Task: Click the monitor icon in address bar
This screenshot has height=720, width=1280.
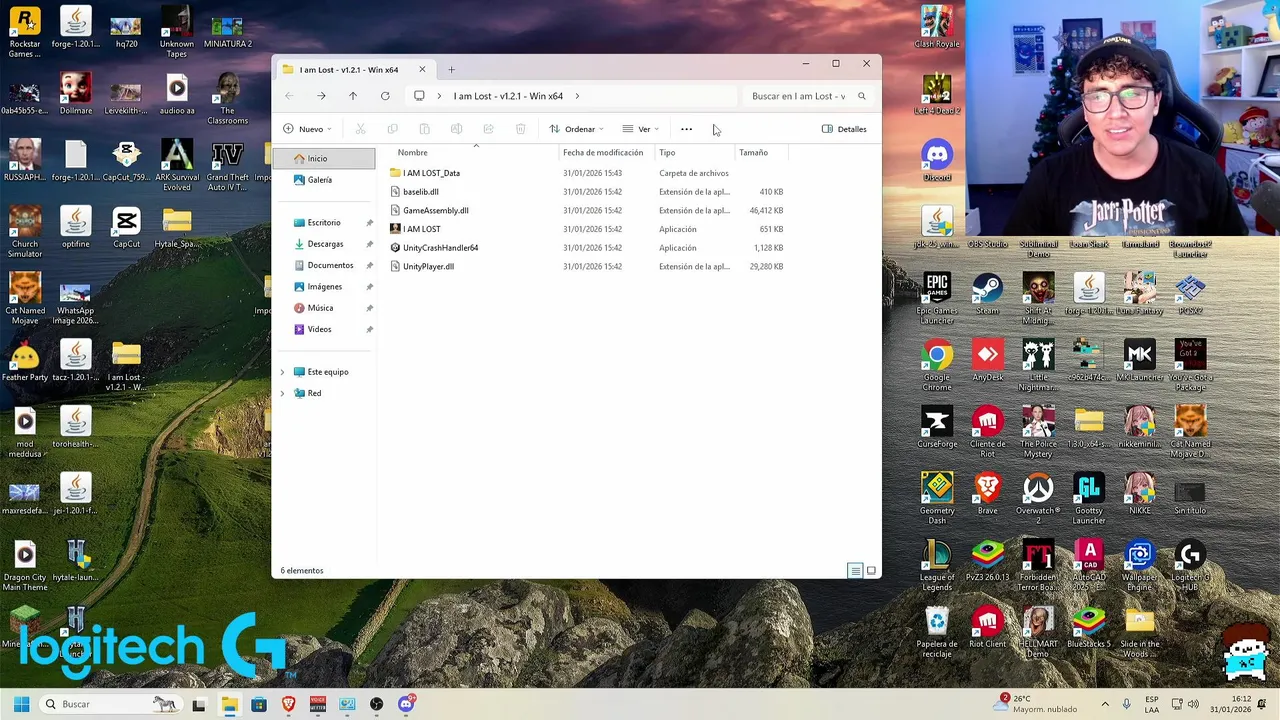Action: (419, 96)
